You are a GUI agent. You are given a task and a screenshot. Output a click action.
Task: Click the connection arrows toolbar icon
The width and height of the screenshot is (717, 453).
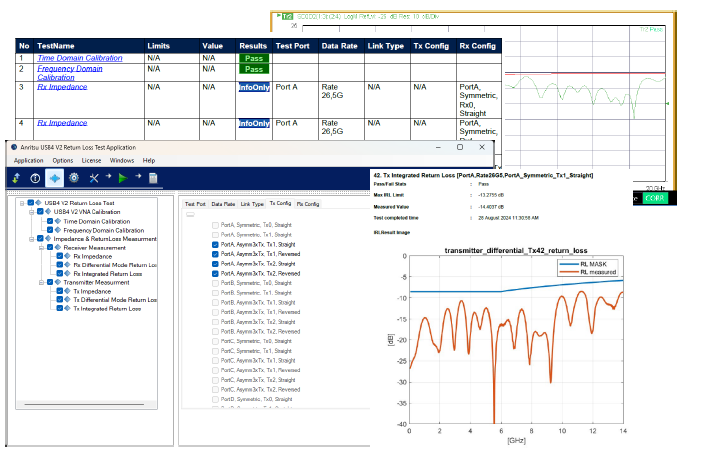click(15, 177)
